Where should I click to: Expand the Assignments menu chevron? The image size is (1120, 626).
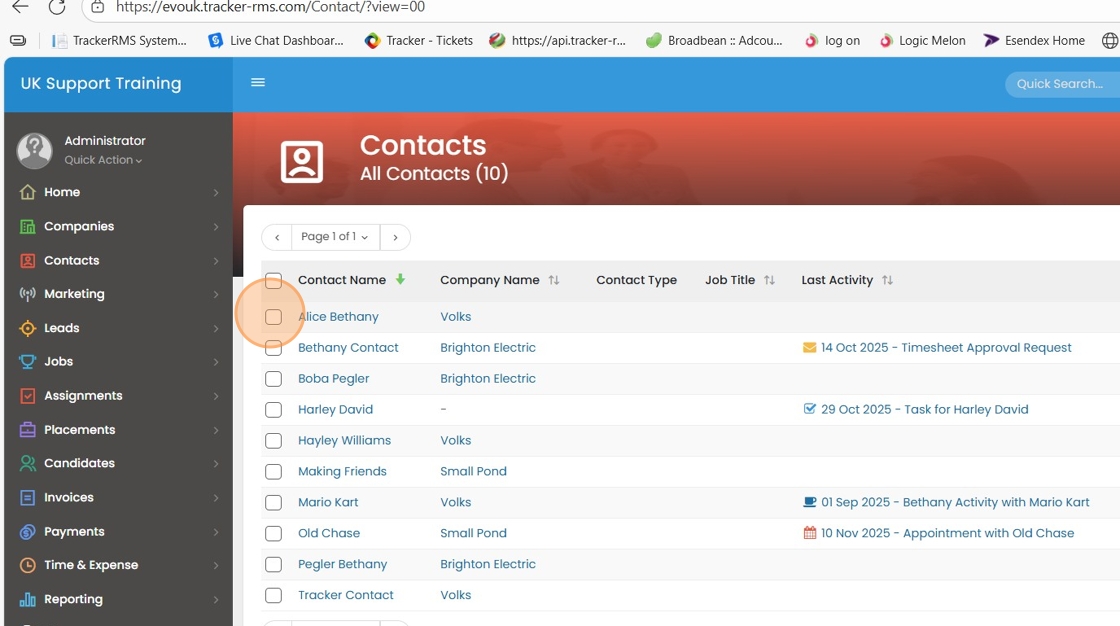[x=216, y=397]
